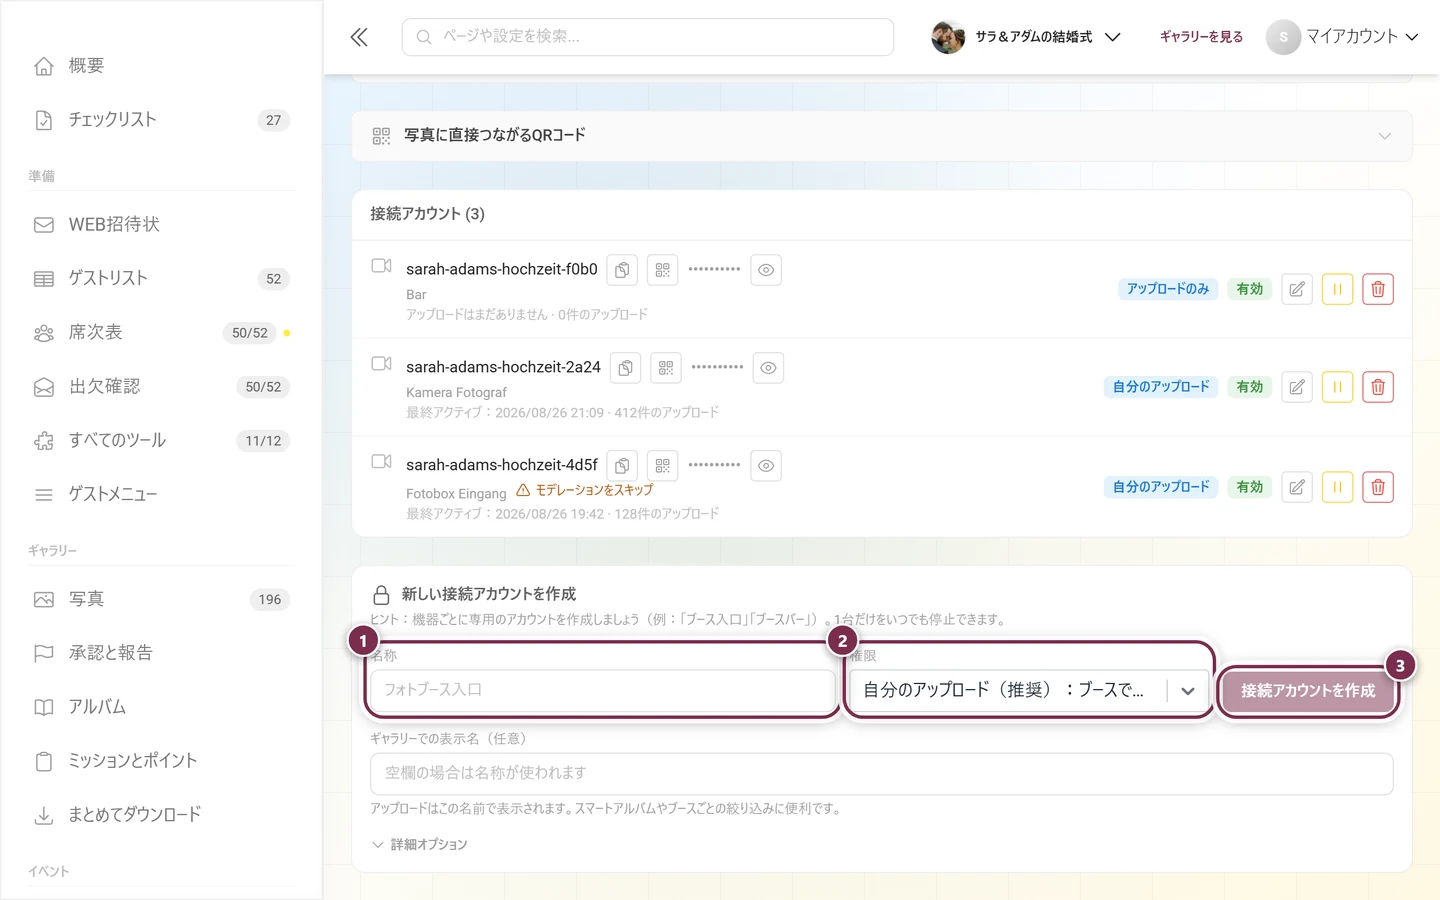Go to 承認と報告 moderation page
Viewport: 1440px width, 900px height.
(162, 653)
